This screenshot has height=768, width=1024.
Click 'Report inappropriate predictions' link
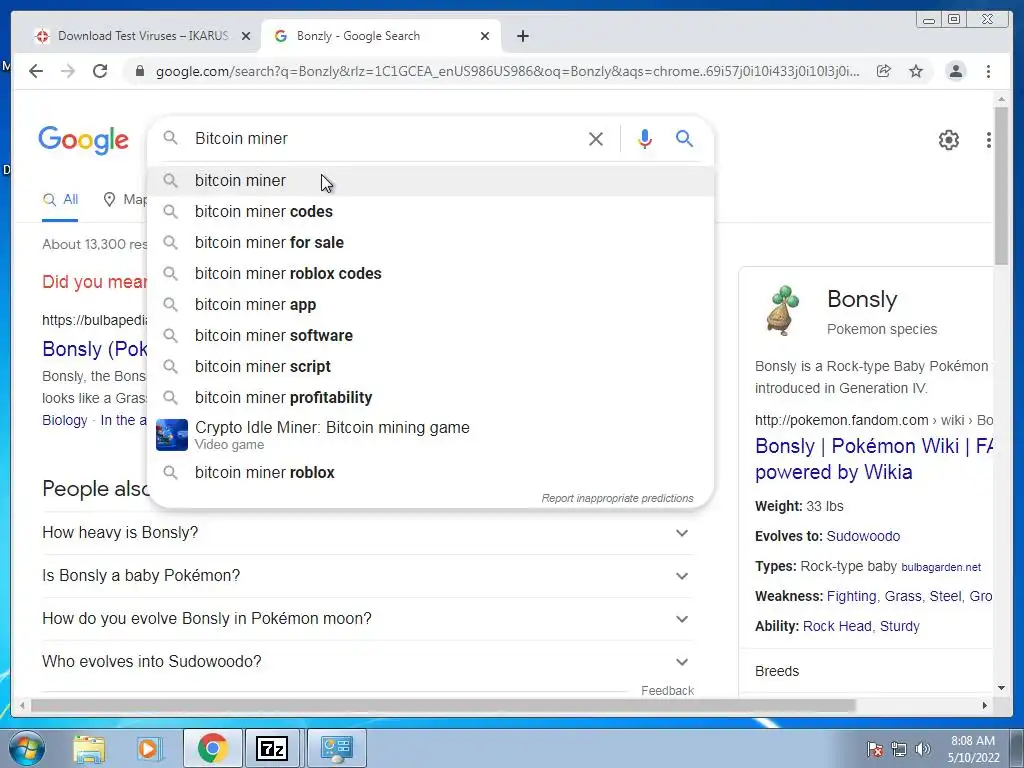617,498
